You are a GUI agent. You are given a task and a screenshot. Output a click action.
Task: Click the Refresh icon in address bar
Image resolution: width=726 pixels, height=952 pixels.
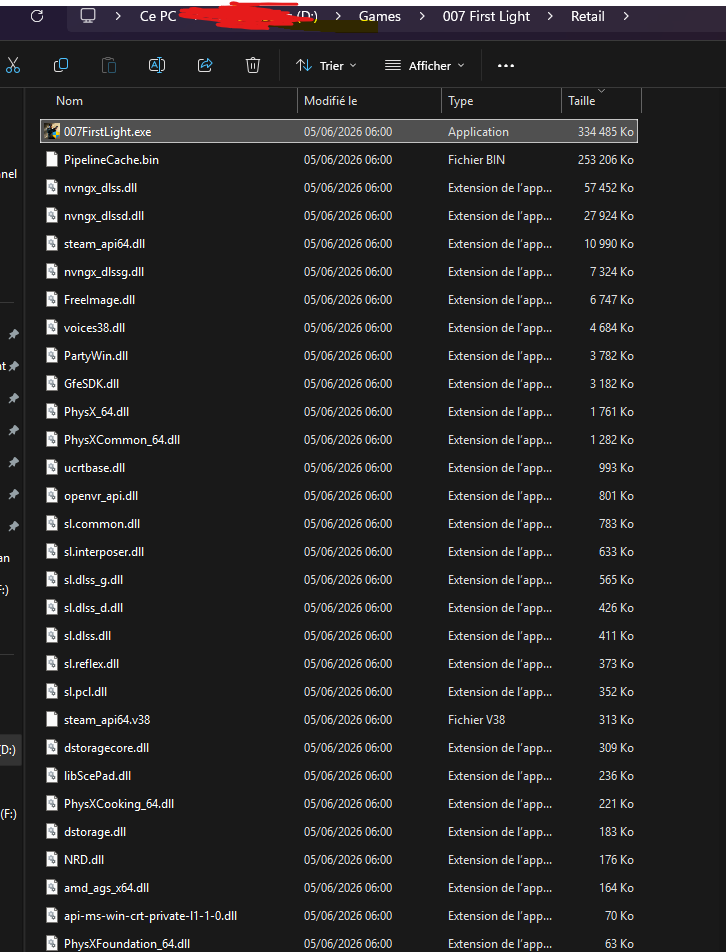37,16
